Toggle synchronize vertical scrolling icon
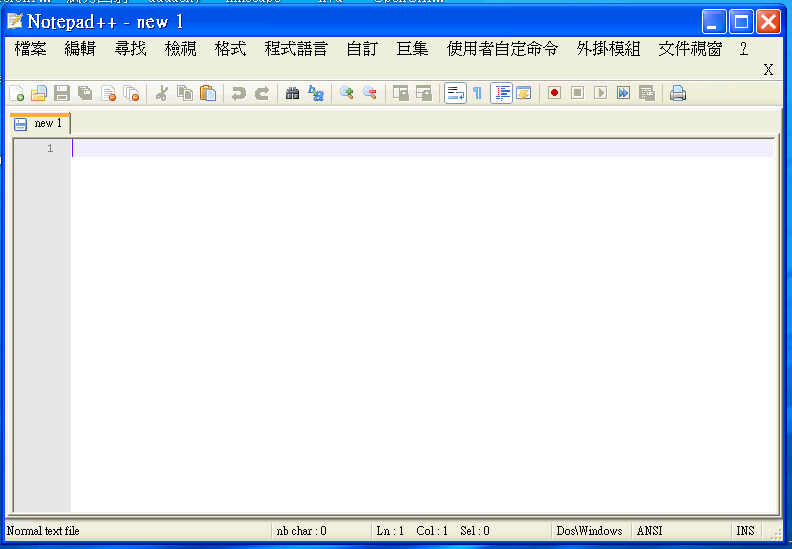This screenshot has width=792, height=549. pos(401,93)
